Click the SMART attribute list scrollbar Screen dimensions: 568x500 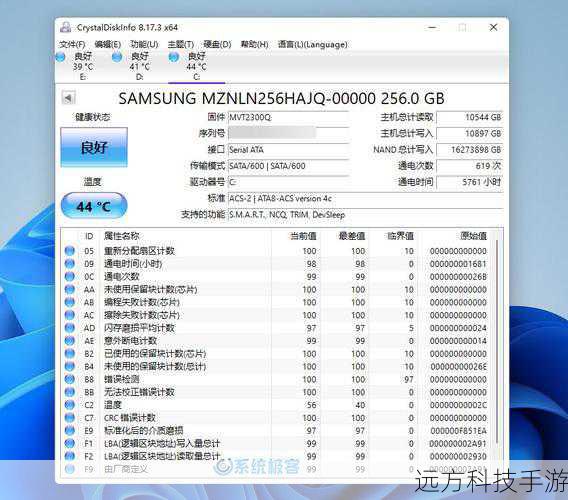pos(497,341)
